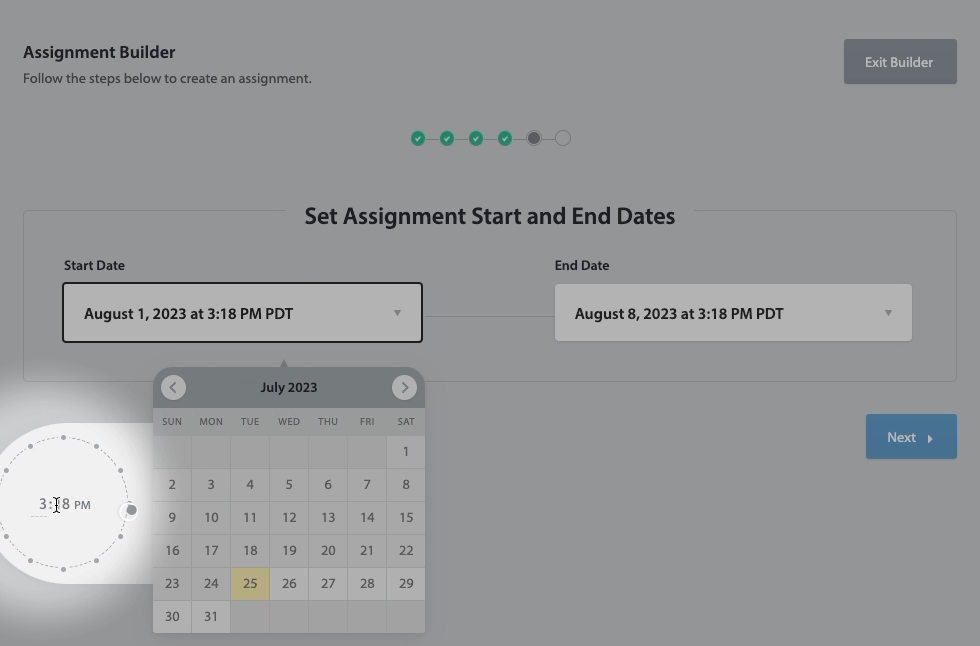Pick July 1 in the calendar
Screen dimensions: 980x646
406,451
